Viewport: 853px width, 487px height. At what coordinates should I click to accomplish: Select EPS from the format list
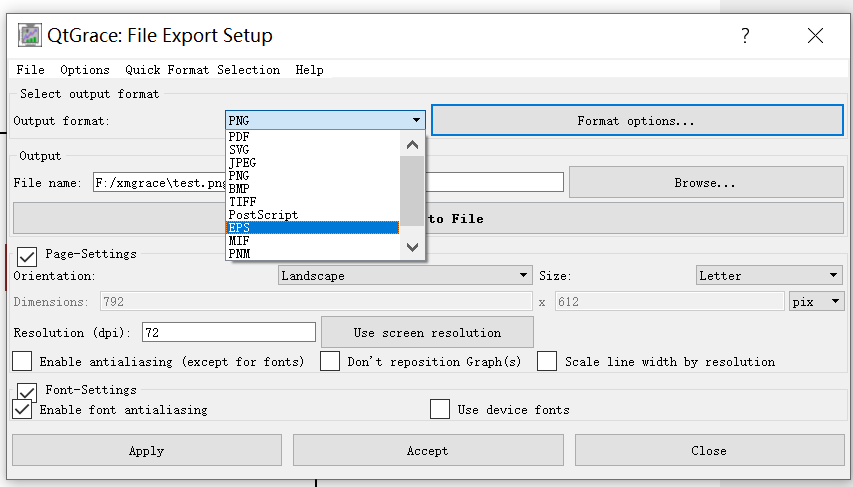312,228
